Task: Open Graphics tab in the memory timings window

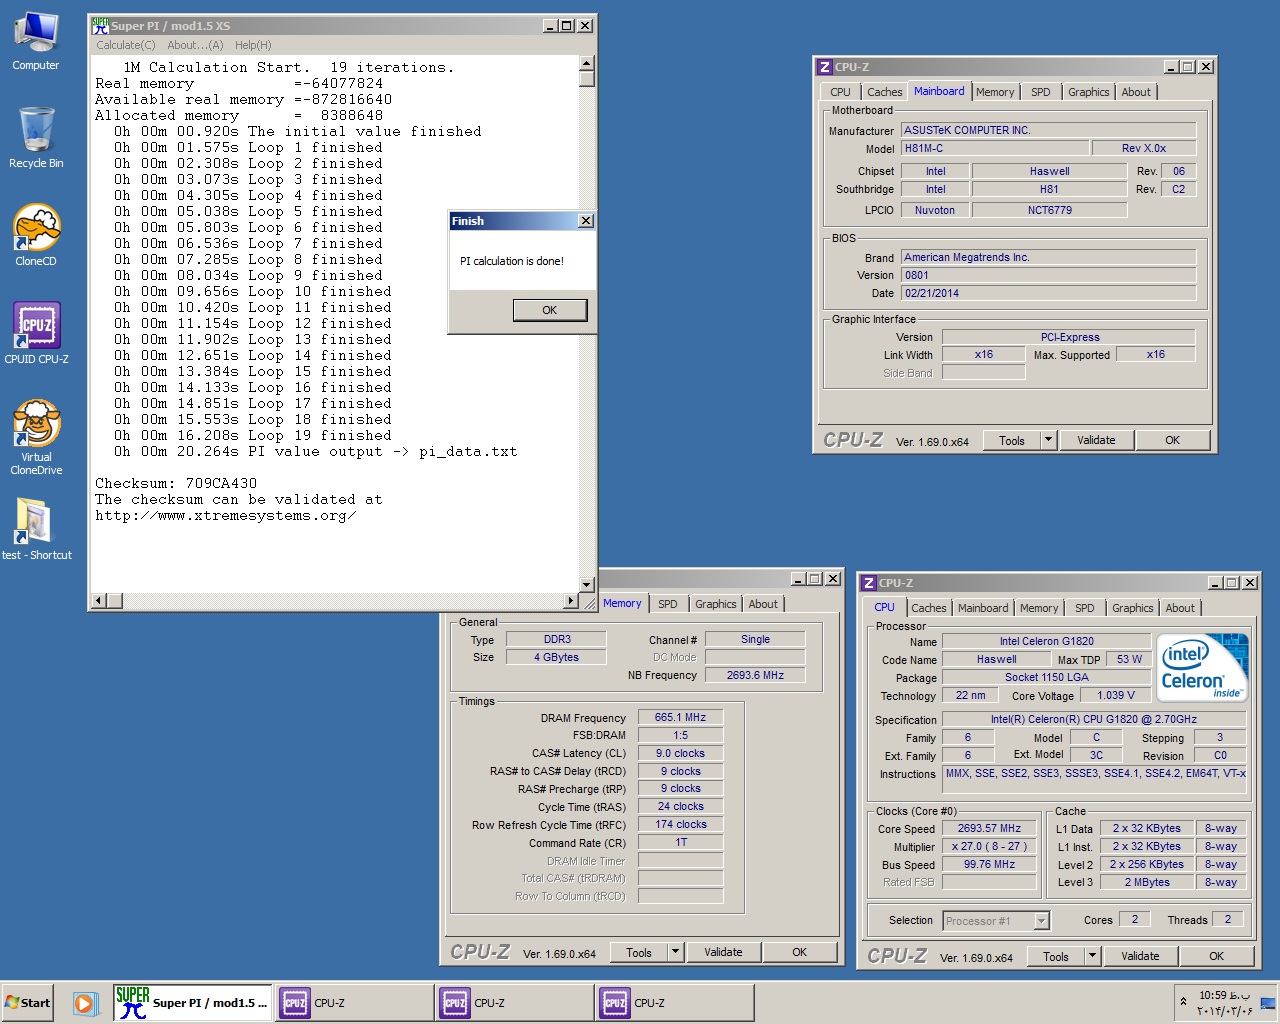Action: pyautogui.click(x=715, y=604)
